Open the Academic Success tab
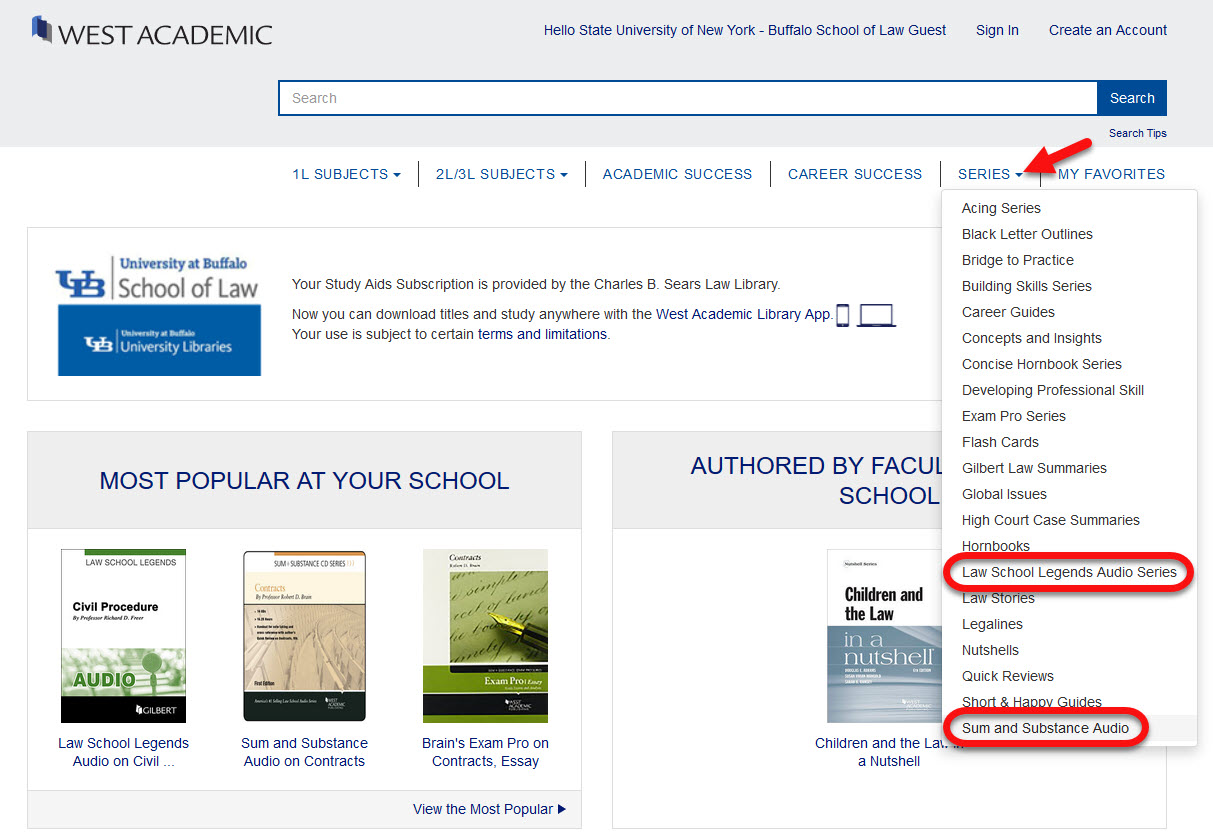Screen dimensions: 1213x840 [x=677, y=174]
